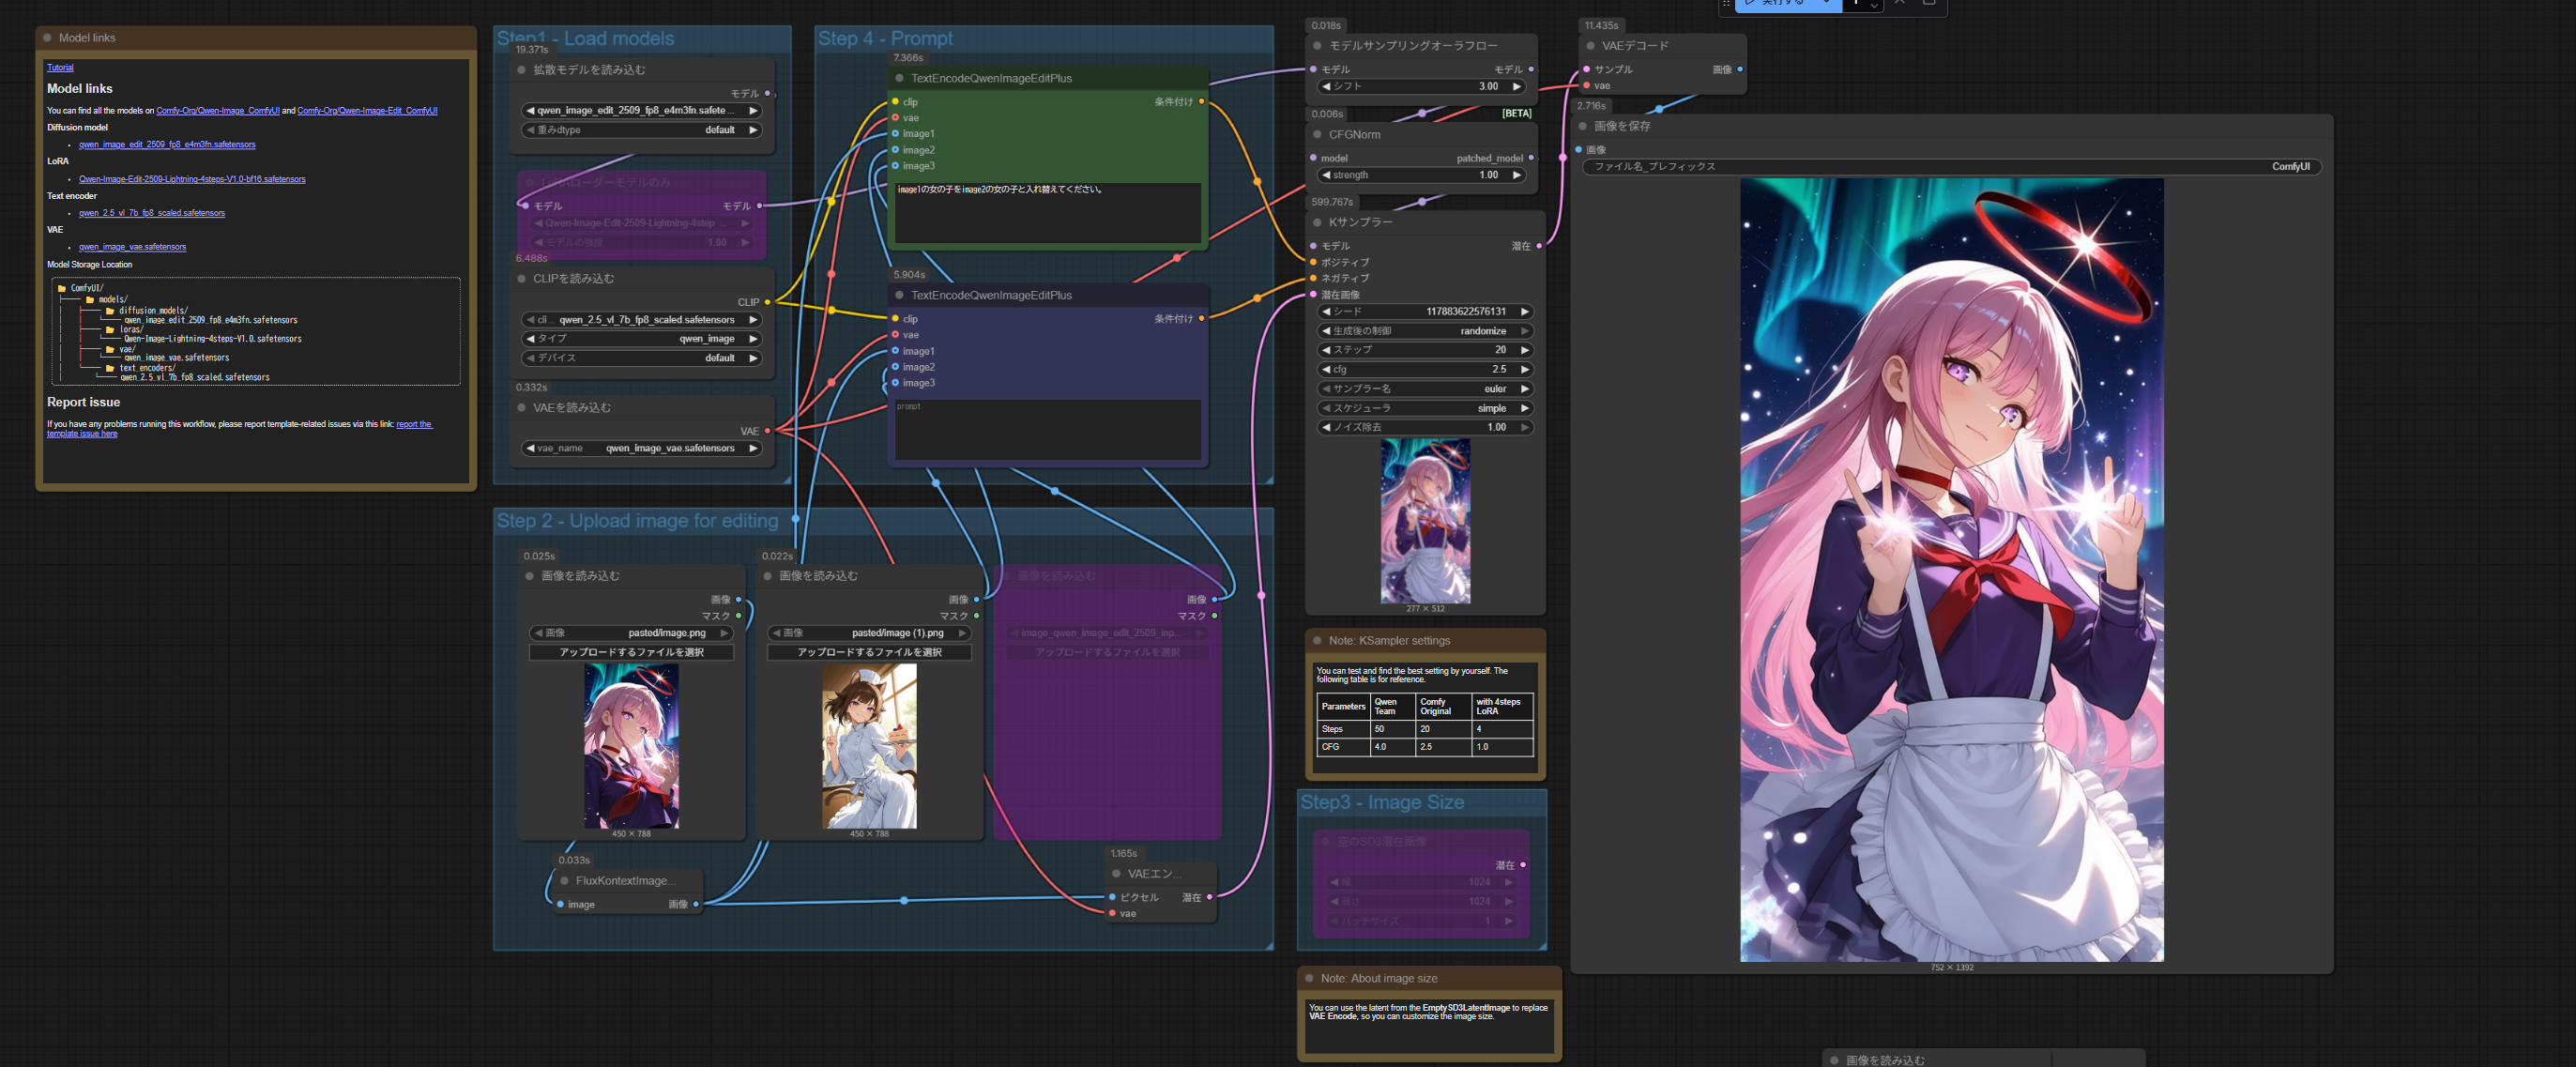Click the Step 2 - Upload image group title

637,521
